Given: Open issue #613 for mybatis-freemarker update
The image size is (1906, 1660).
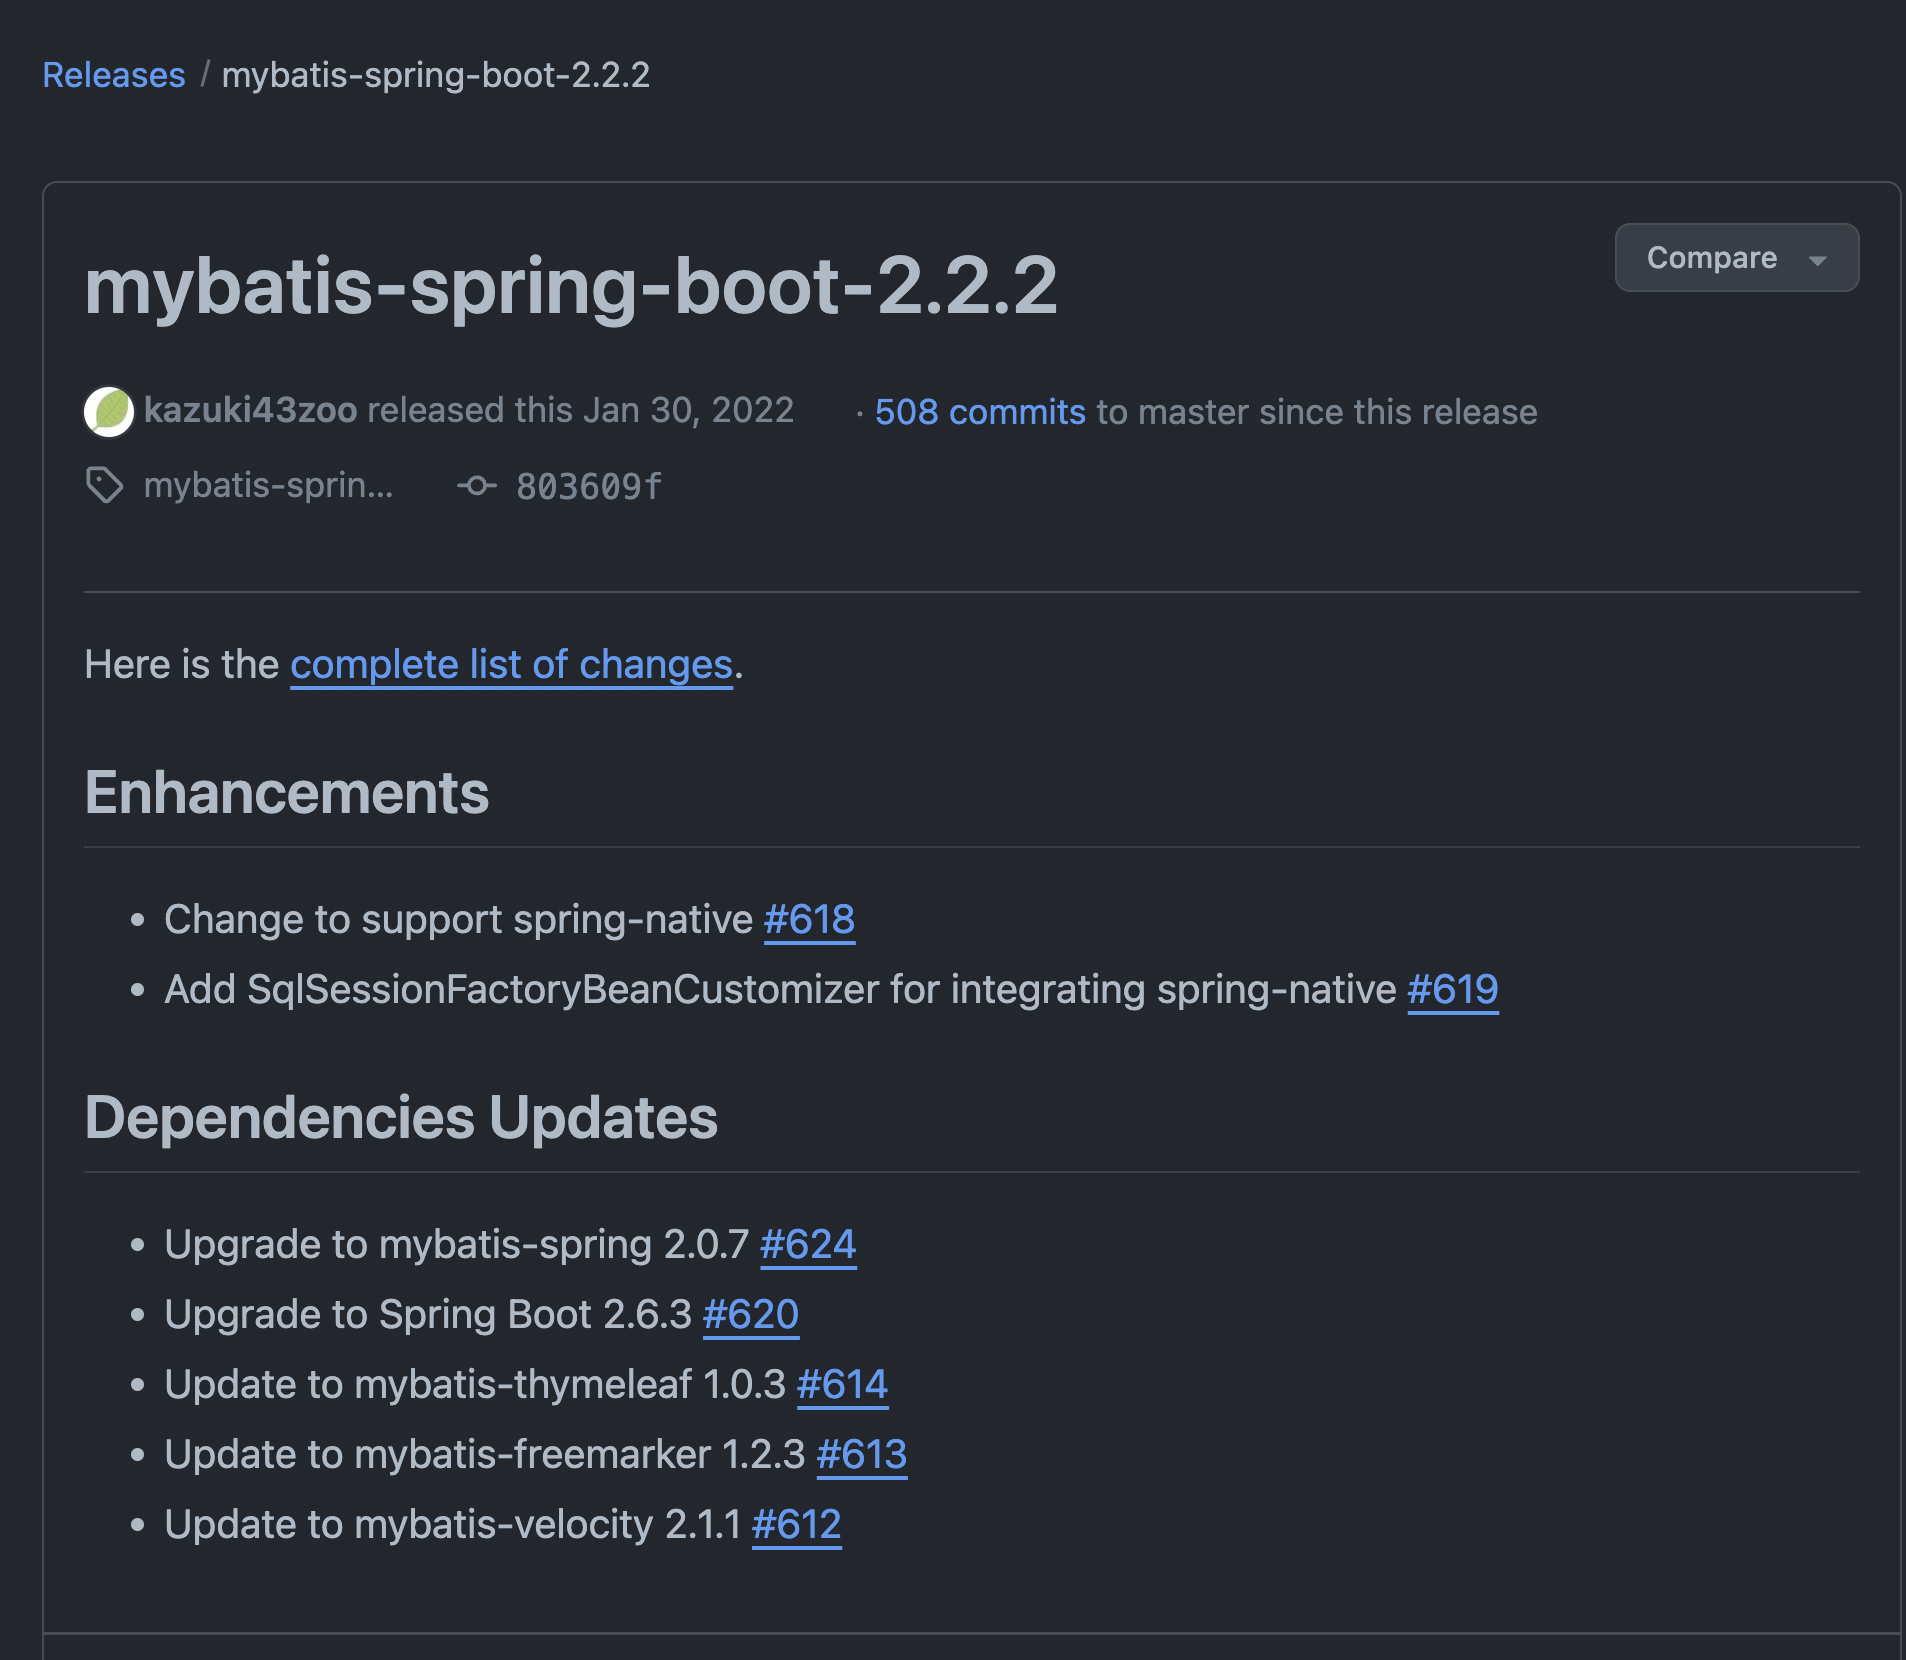Looking at the screenshot, I should click(862, 1455).
